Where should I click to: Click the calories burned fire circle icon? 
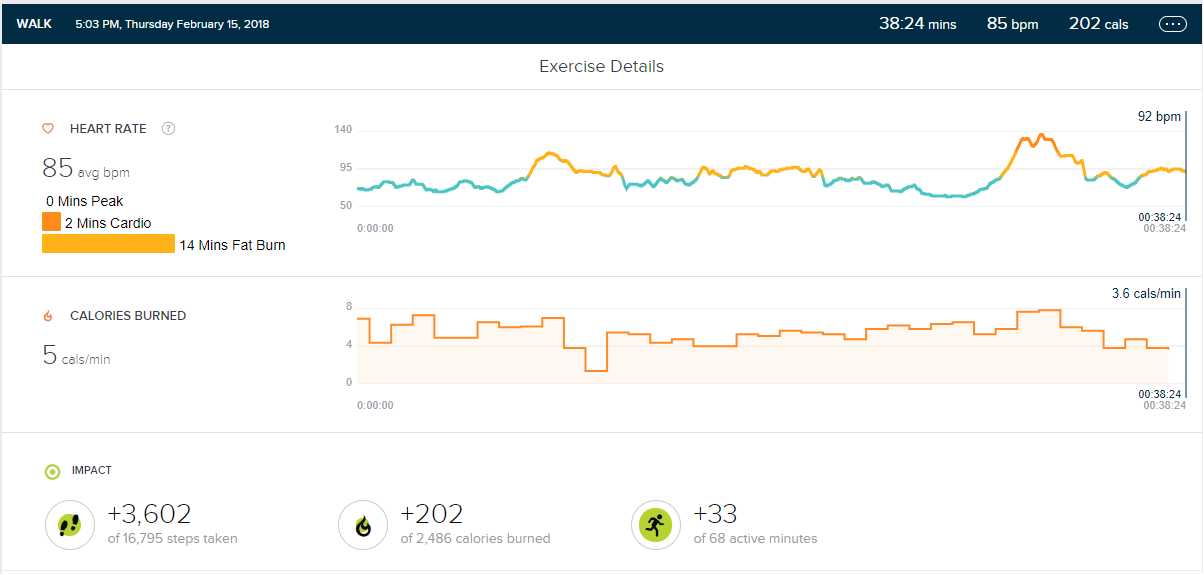pos(363,525)
